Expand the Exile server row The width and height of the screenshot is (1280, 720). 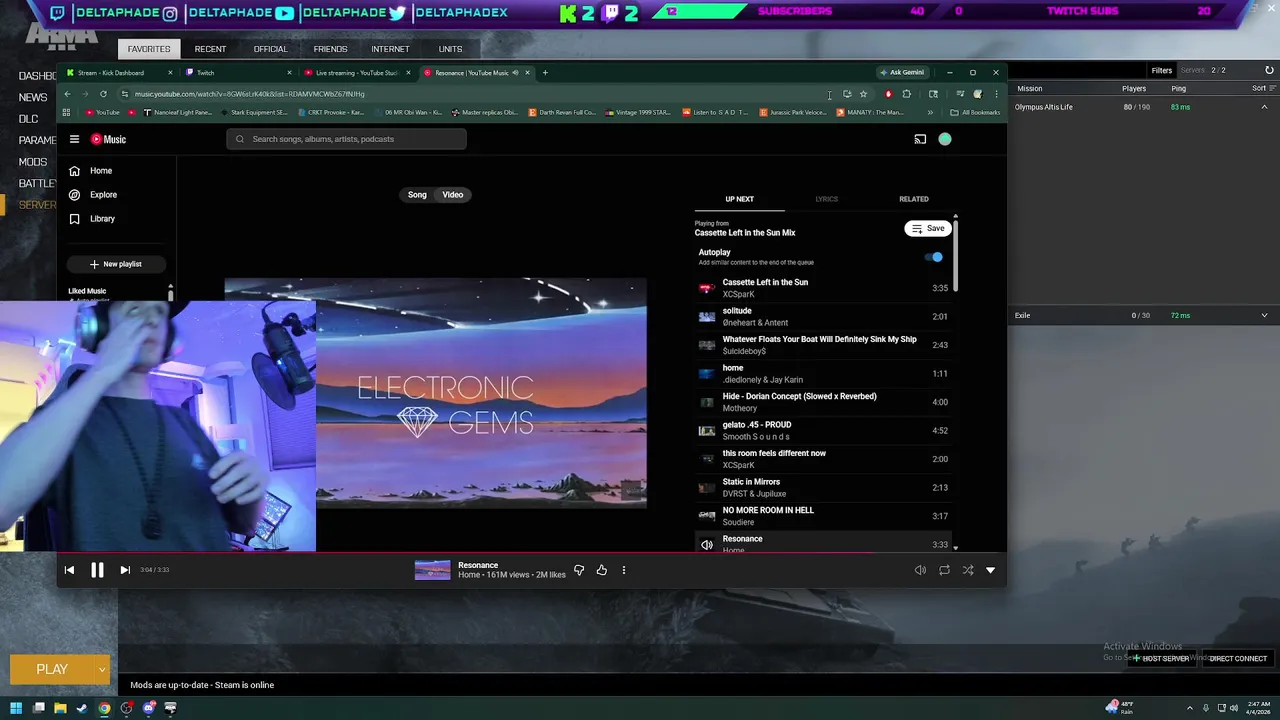click(1264, 316)
